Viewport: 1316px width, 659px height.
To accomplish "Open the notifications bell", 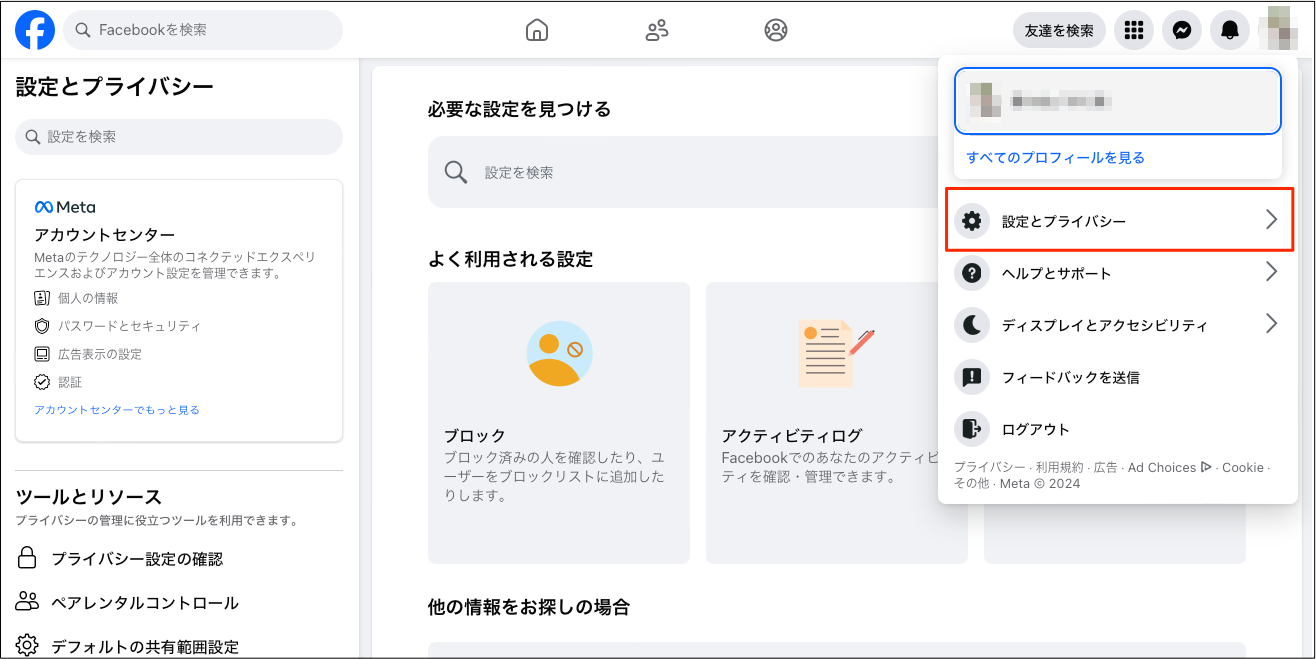I will [x=1230, y=31].
